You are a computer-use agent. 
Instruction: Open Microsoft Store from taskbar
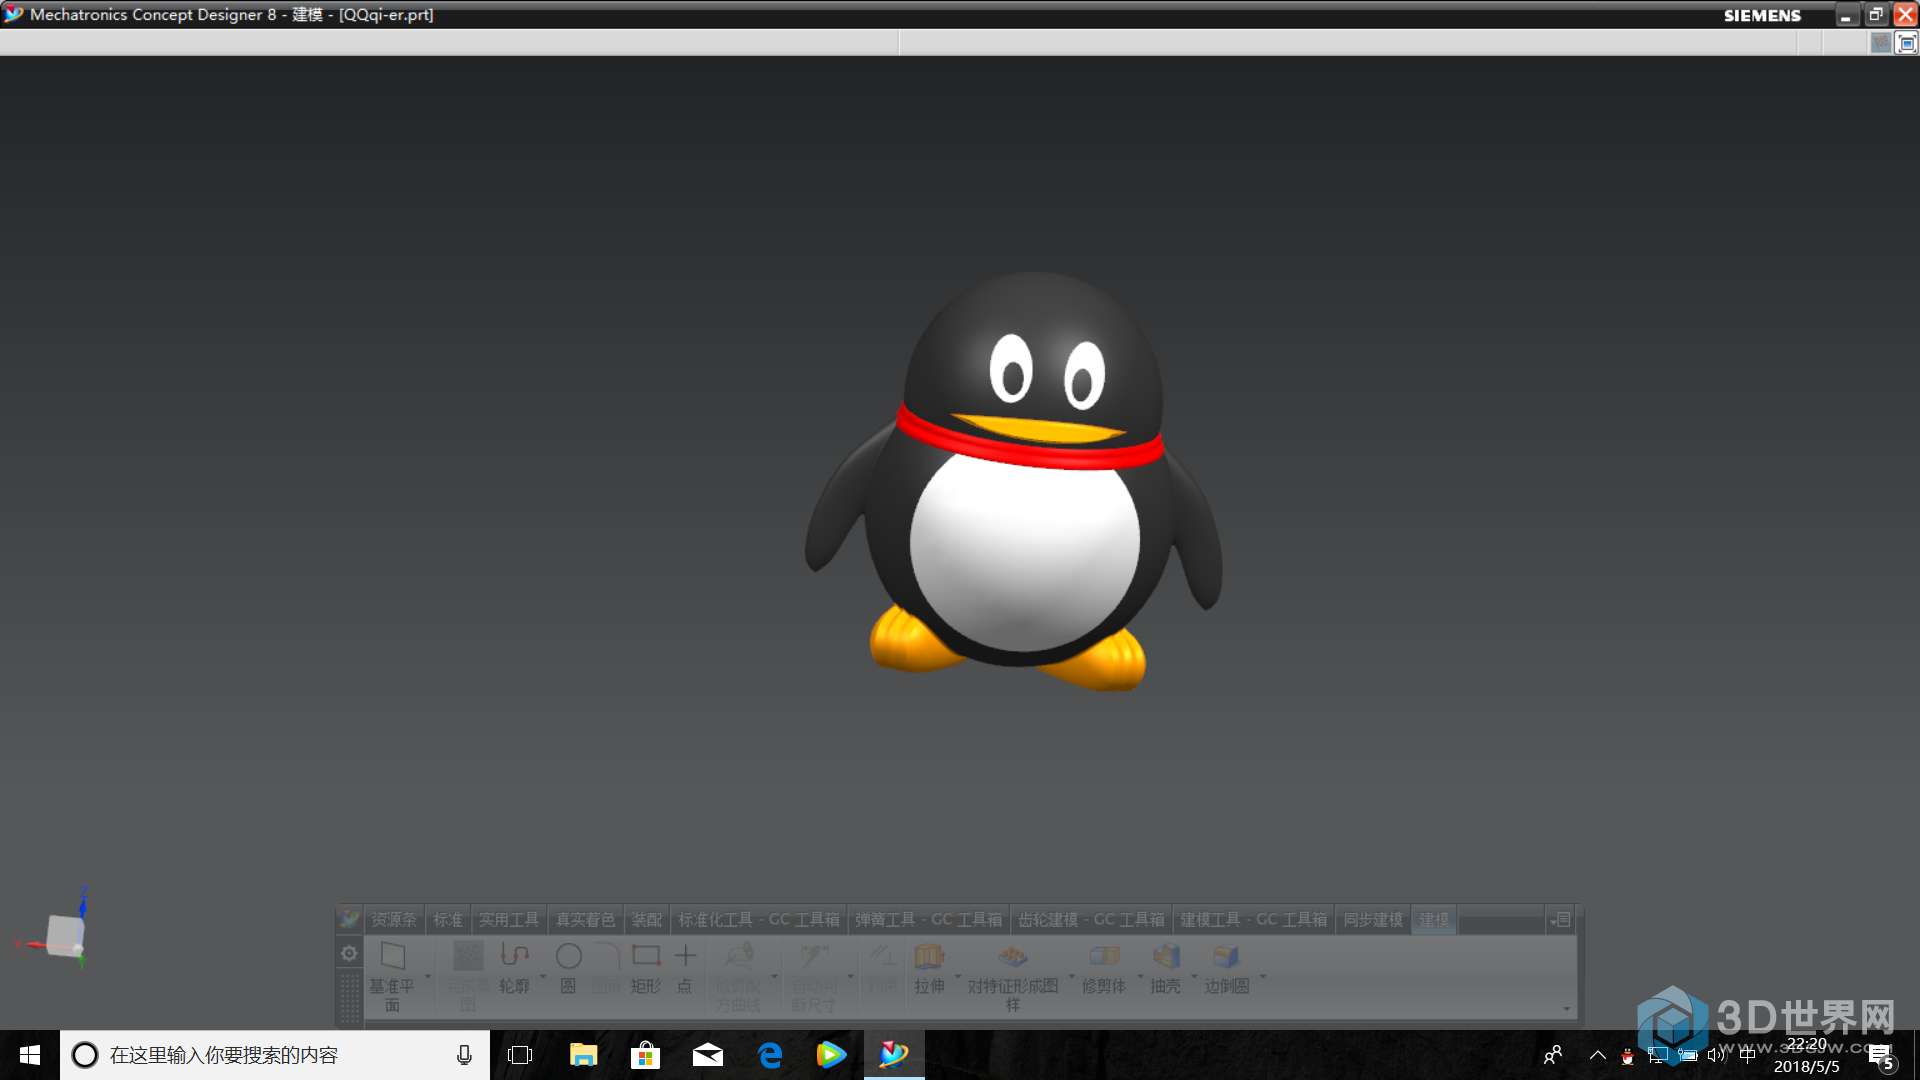click(x=646, y=1055)
